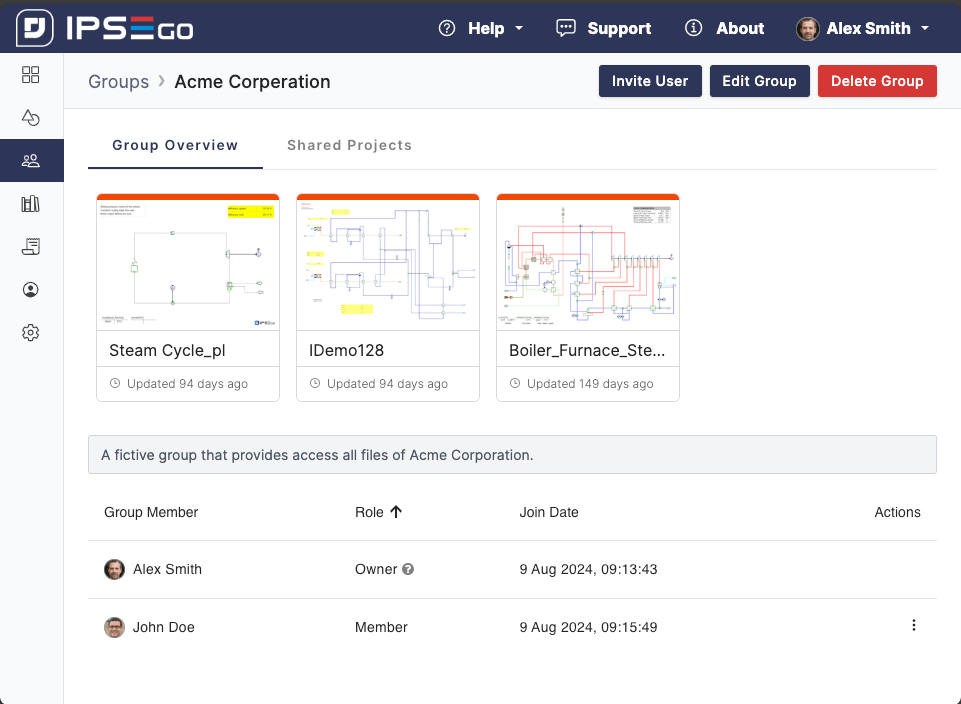Image resolution: width=961 pixels, height=704 pixels.
Task: Click the Invite User button
Action: click(650, 81)
